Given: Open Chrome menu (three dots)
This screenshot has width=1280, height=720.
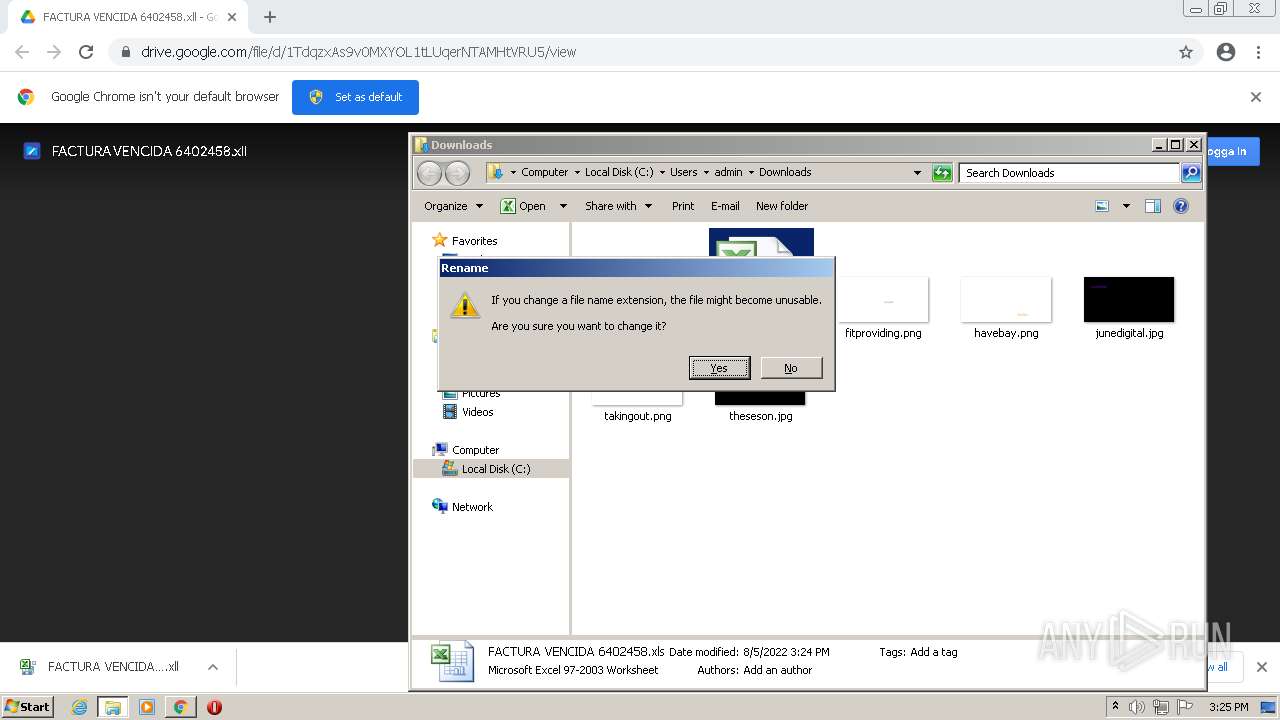Looking at the screenshot, I should 1258,52.
